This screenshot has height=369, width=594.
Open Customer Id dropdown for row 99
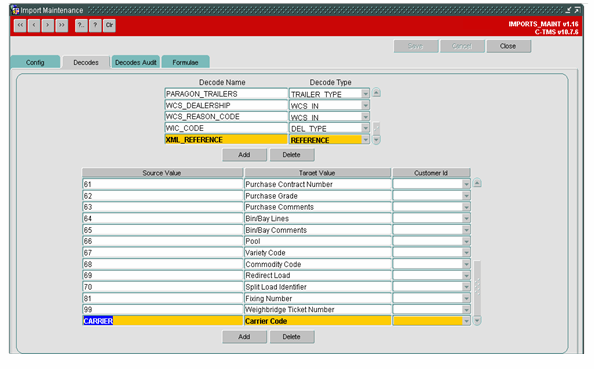pos(466,310)
